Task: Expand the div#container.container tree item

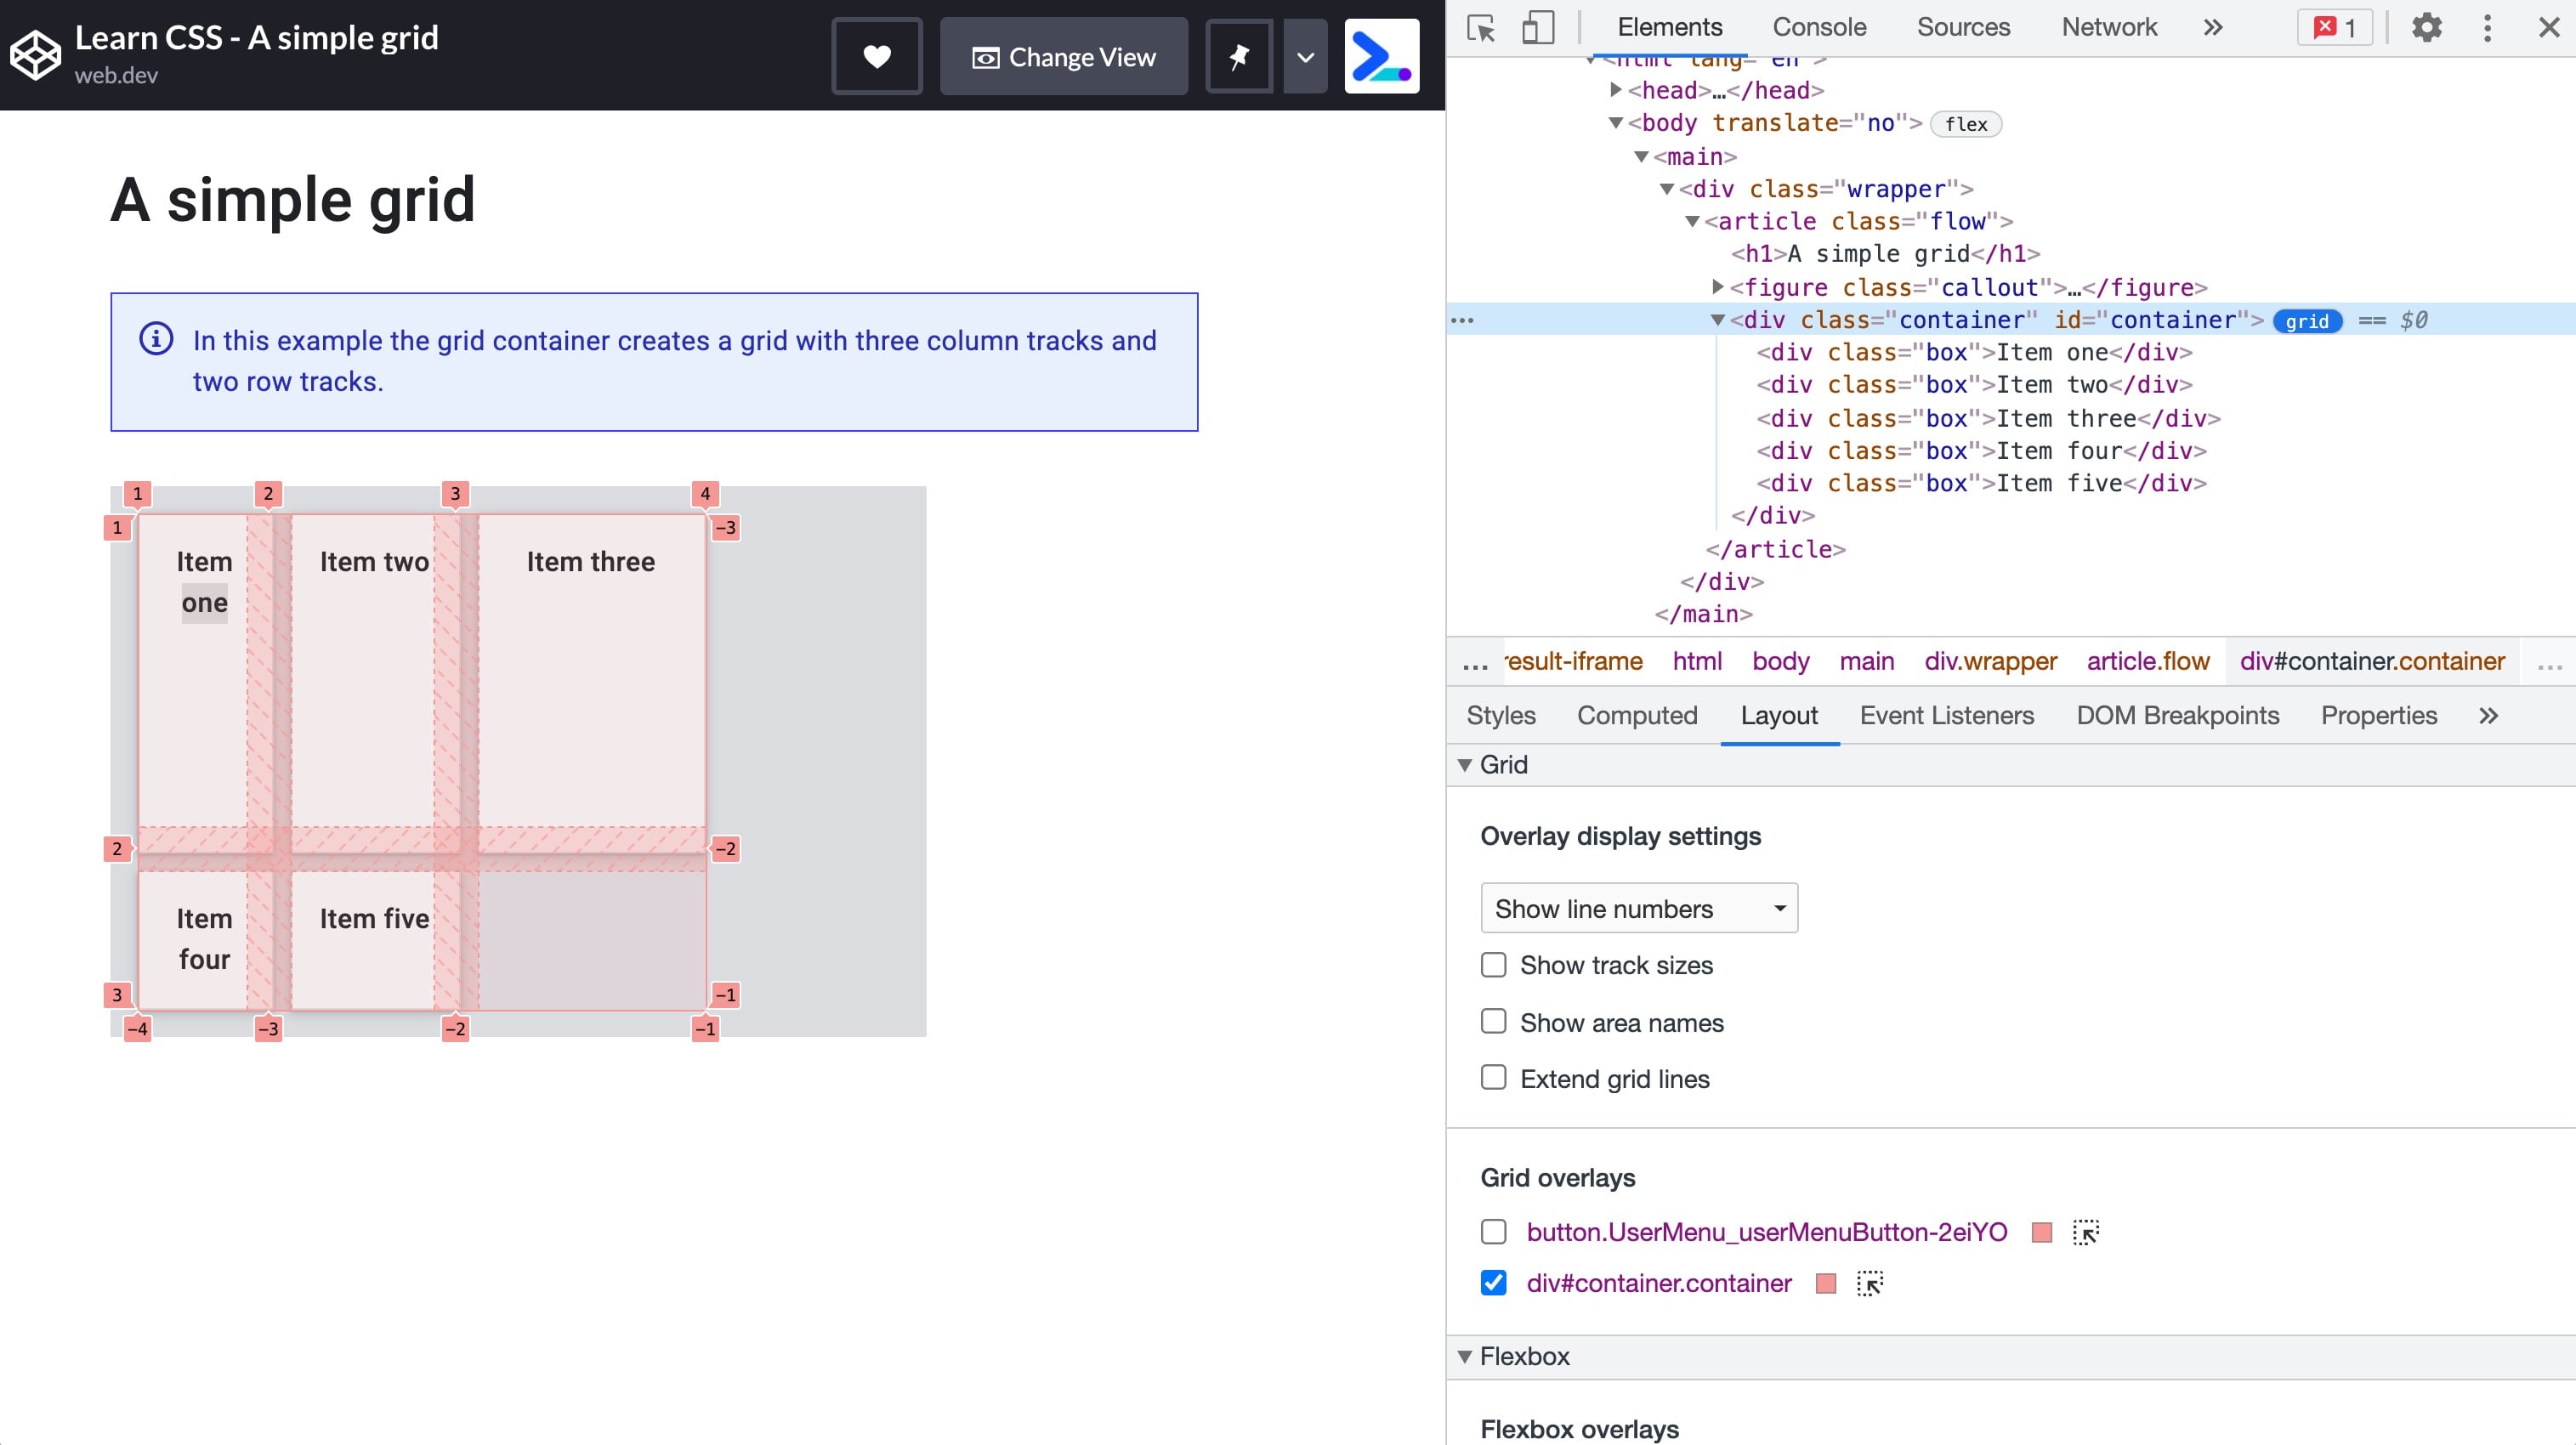Action: (x=1718, y=320)
